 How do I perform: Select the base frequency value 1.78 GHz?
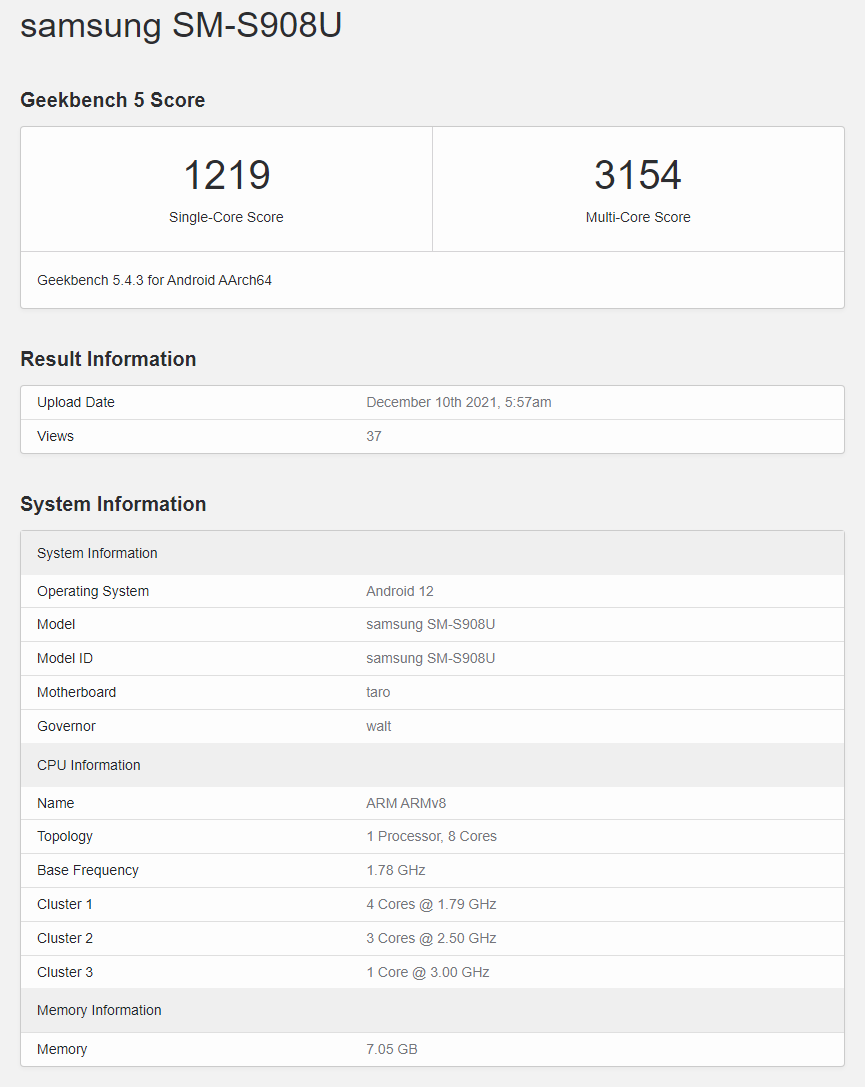(x=396, y=870)
